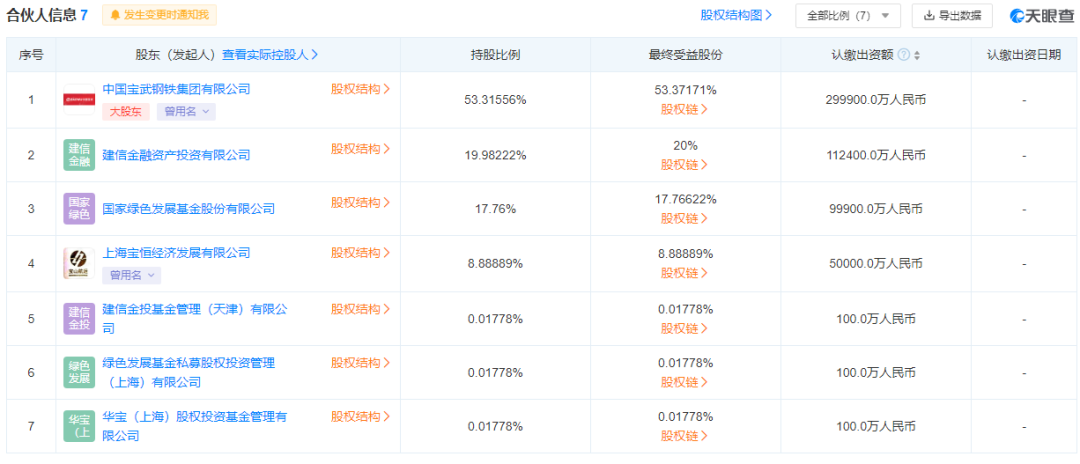Open 股权结构 for 华宝(上海)股权投资基金管理
Image resolution: width=1080 pixels, height=464 pixels.
point(360,417)
